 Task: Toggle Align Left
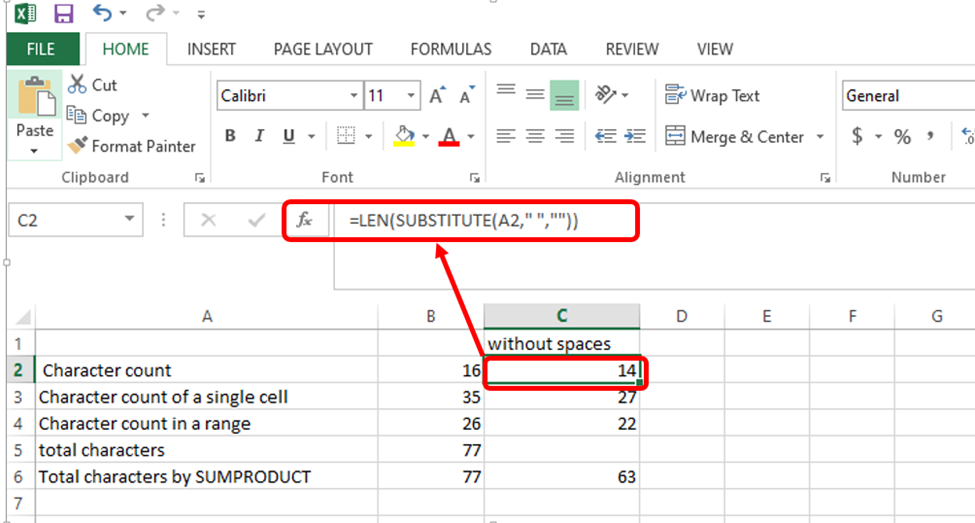point(506,136)
